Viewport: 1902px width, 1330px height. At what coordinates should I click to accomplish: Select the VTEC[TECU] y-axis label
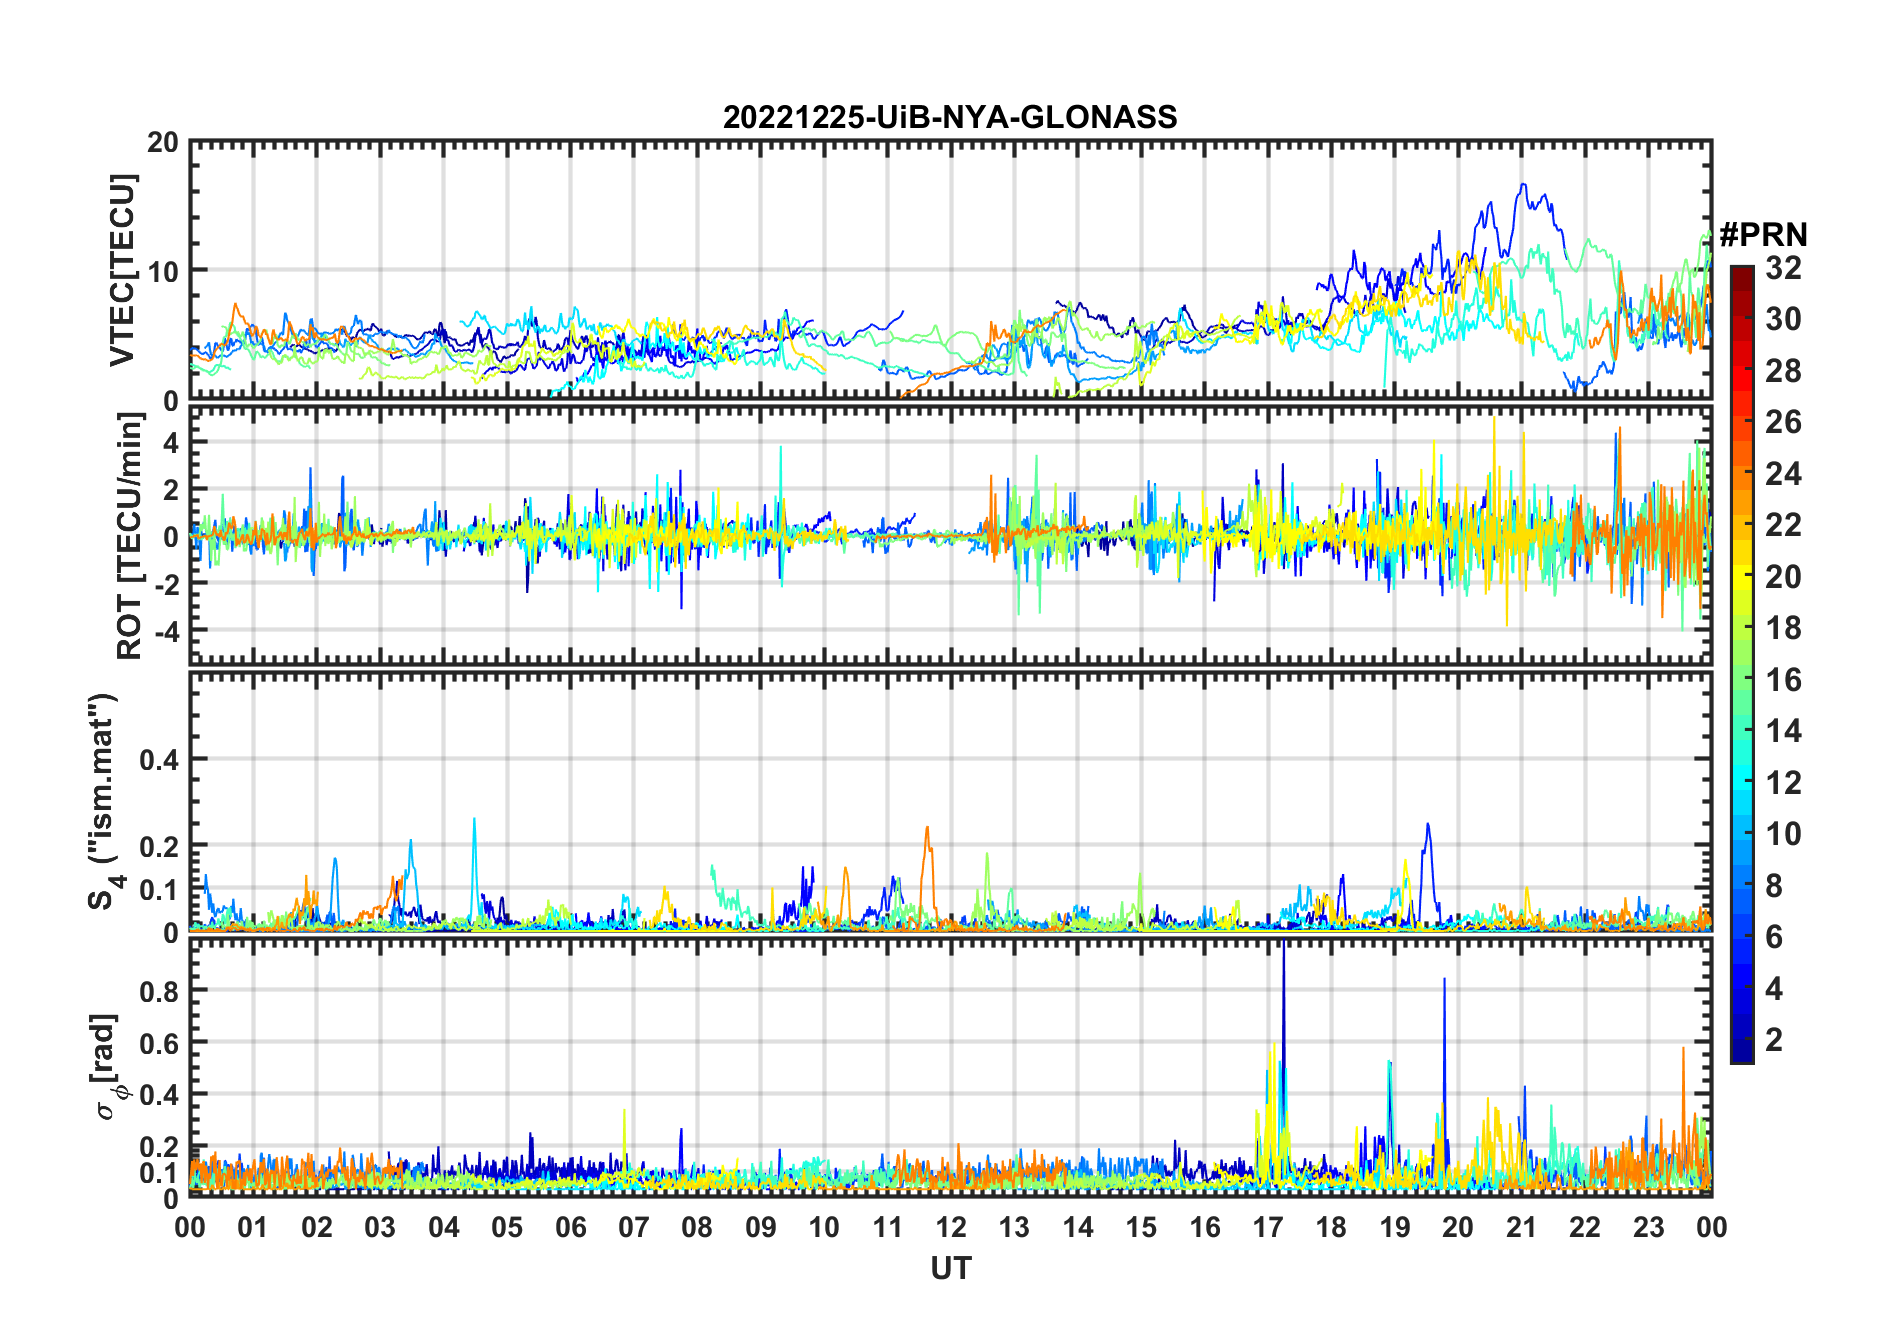tap(122, 271)
